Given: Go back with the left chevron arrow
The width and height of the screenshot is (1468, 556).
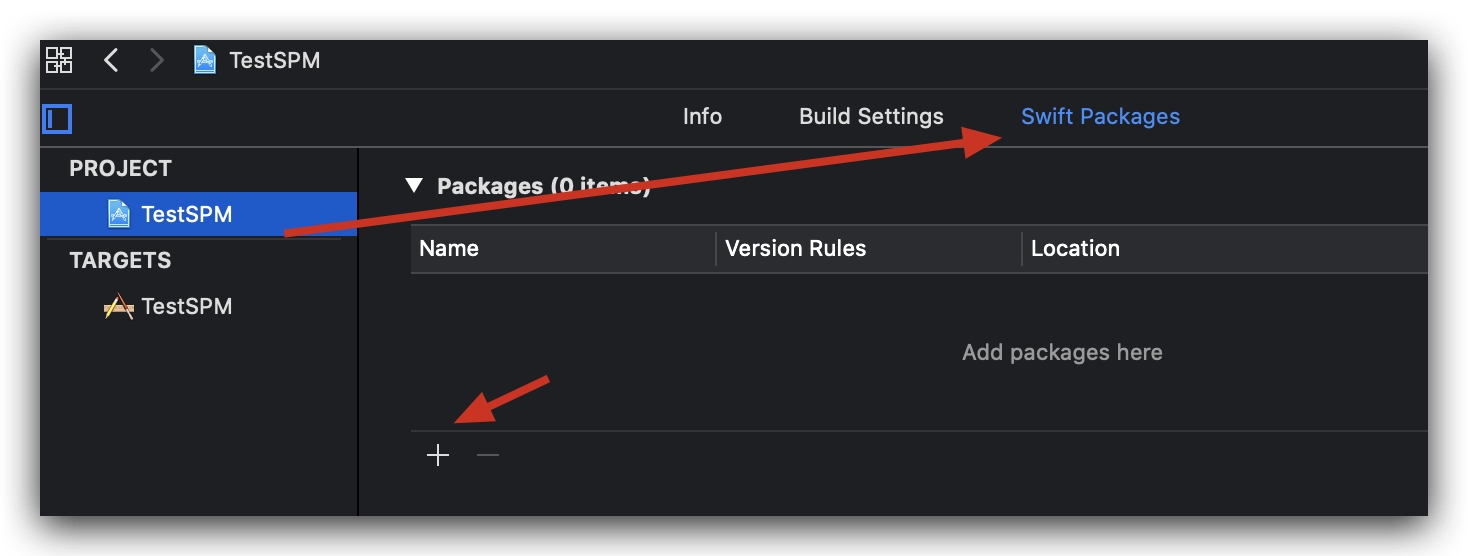Looking at the screenshot, I should click(111, 60).
